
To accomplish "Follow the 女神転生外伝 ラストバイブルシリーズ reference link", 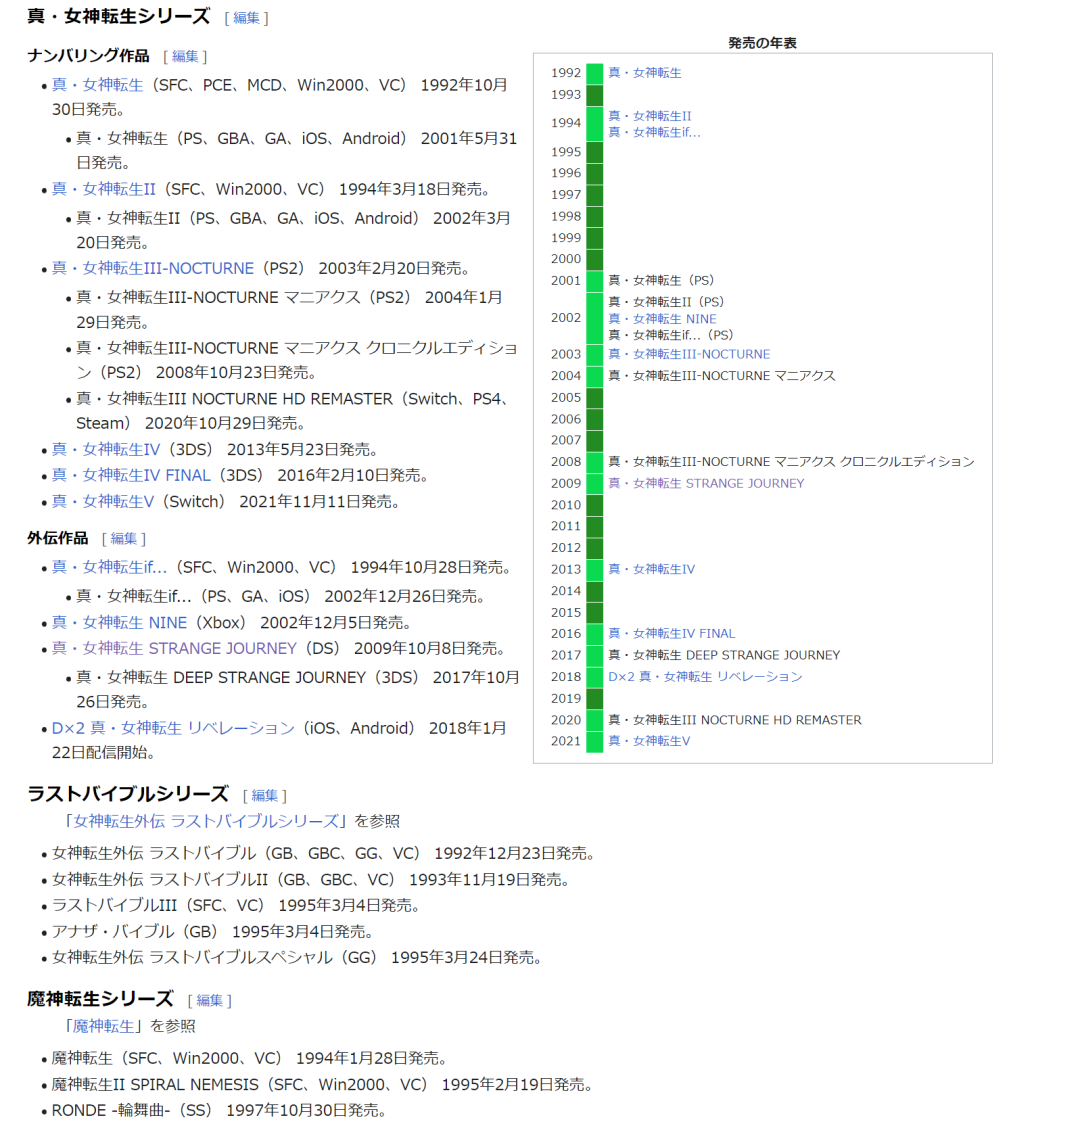I will [206, 821].
